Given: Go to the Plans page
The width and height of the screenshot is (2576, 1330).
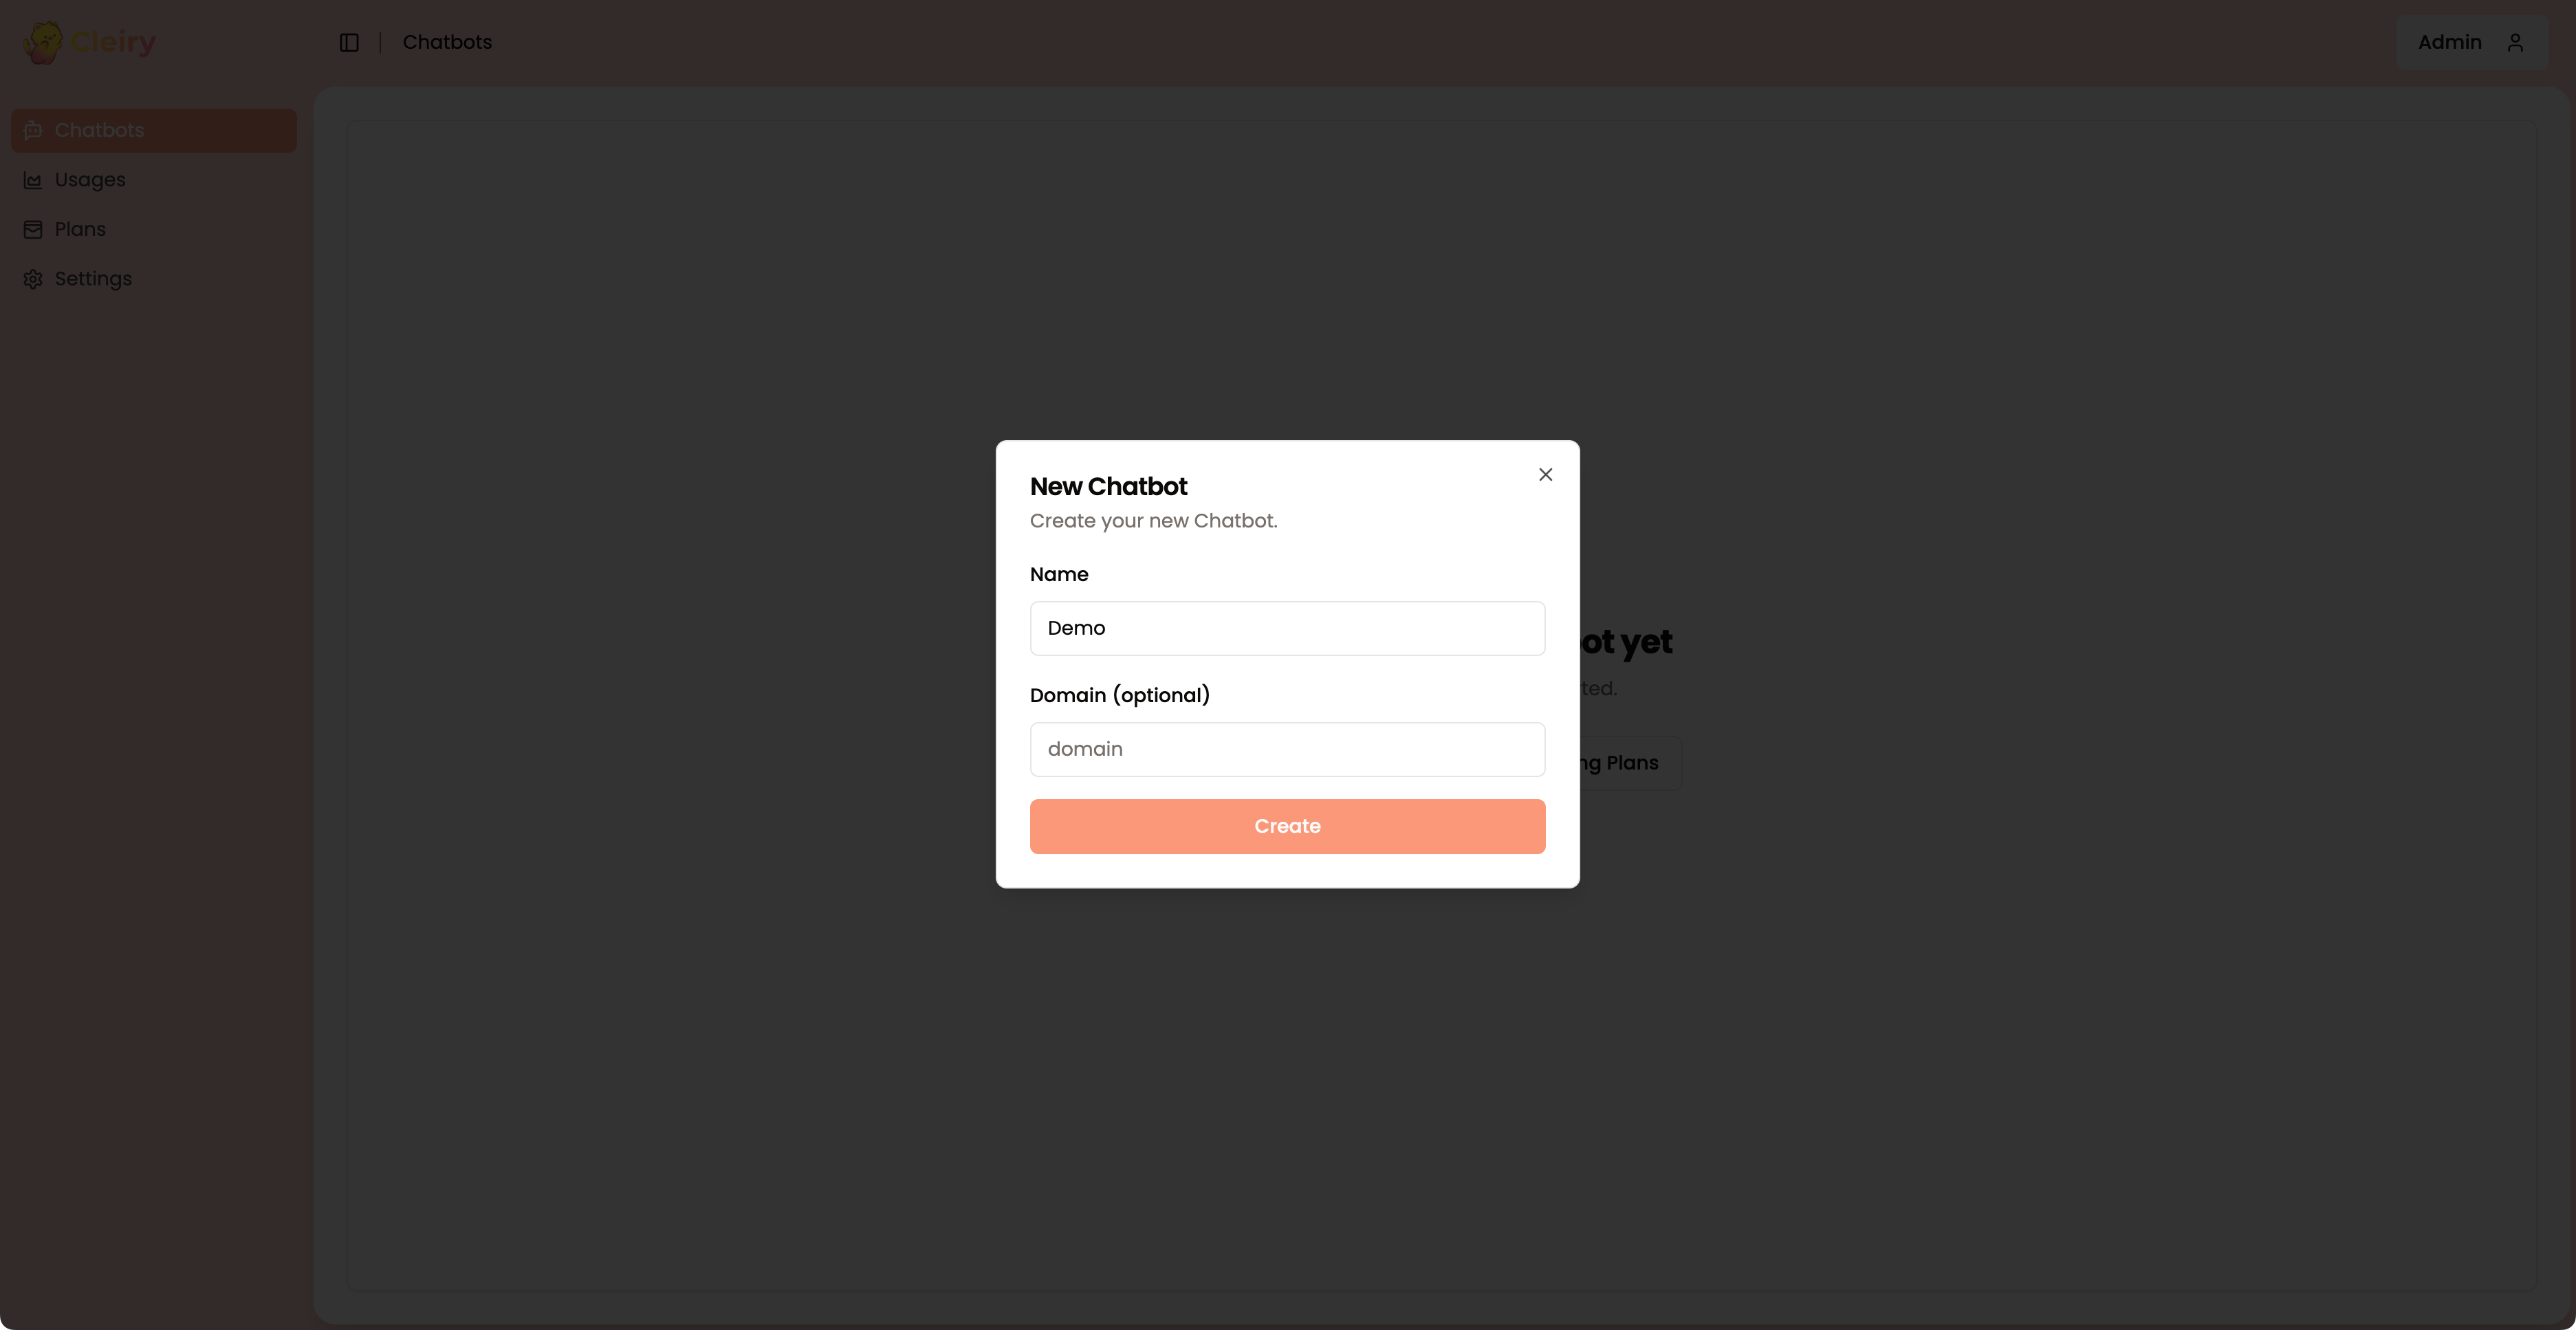Looking at the screenshot, I should pyautogui.click(x=154, y=229).
